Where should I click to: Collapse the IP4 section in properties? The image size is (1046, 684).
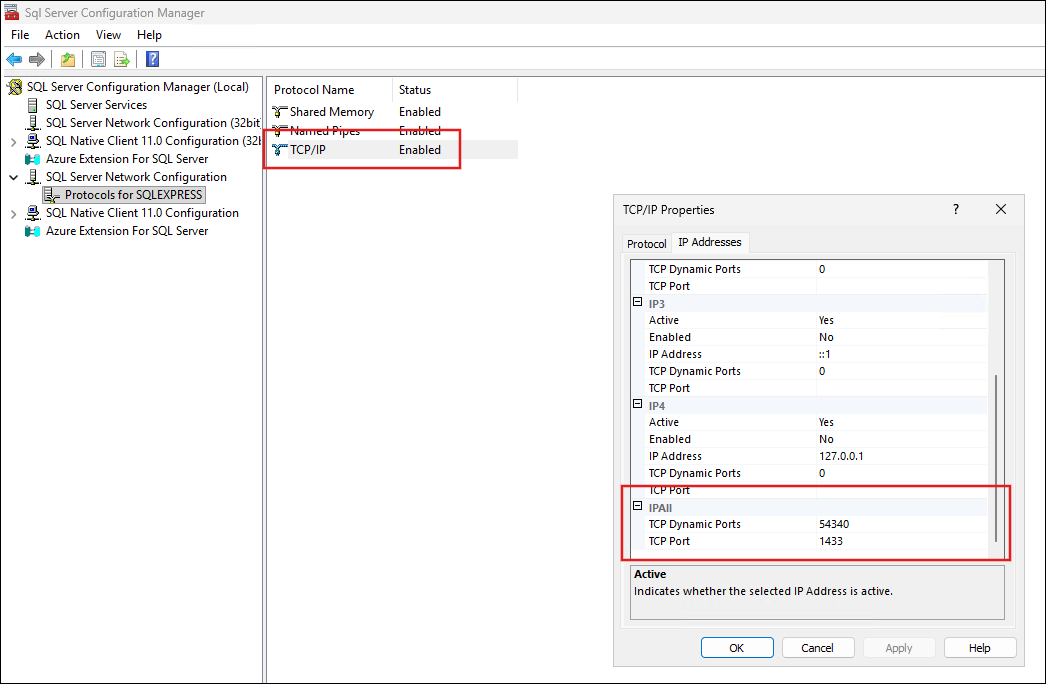pos(637,404)
